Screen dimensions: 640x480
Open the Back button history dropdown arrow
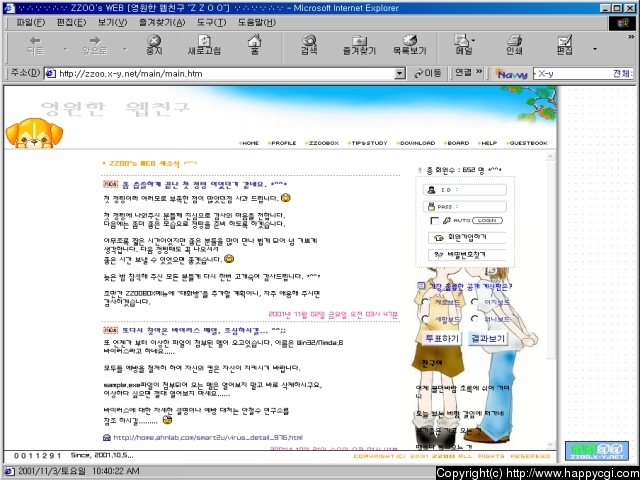66,49
